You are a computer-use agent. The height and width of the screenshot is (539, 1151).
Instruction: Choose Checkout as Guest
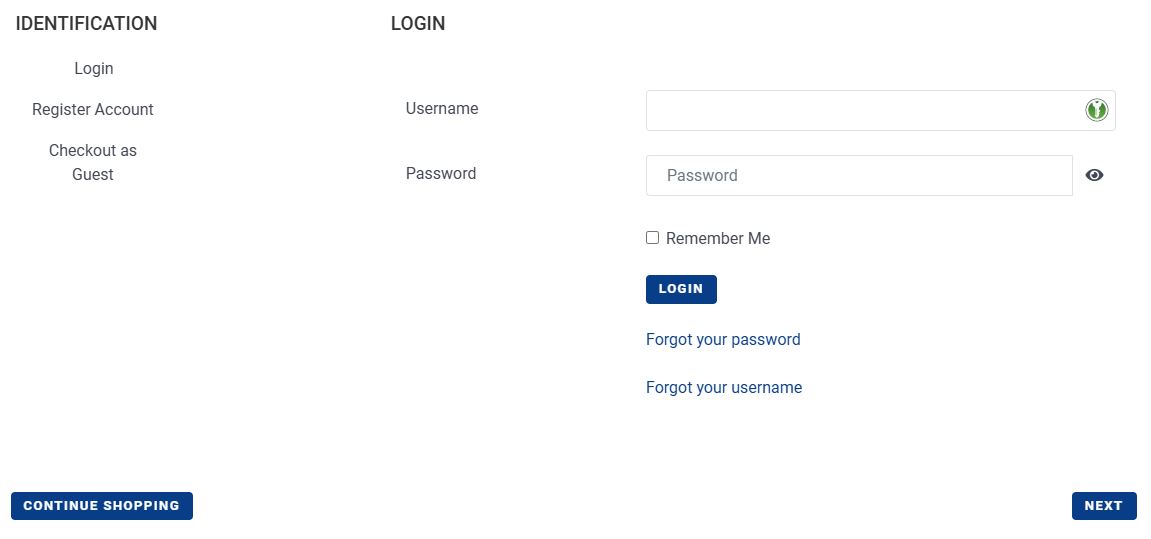[93, 162]
